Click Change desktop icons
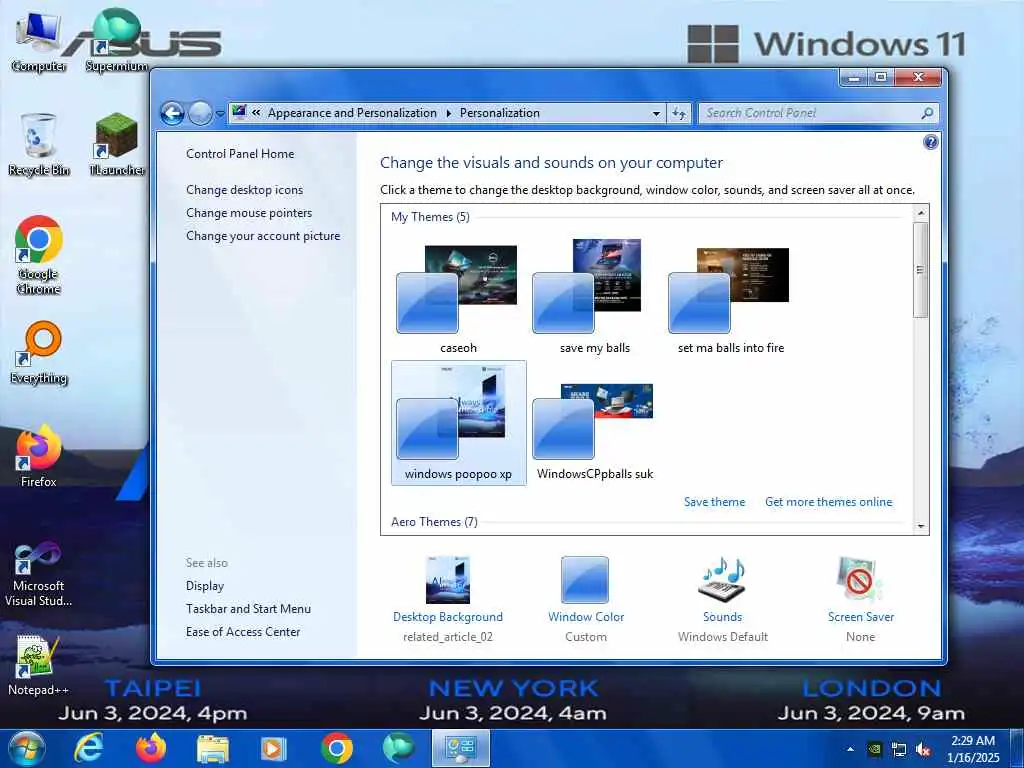1024x768 pixels. 244,190
